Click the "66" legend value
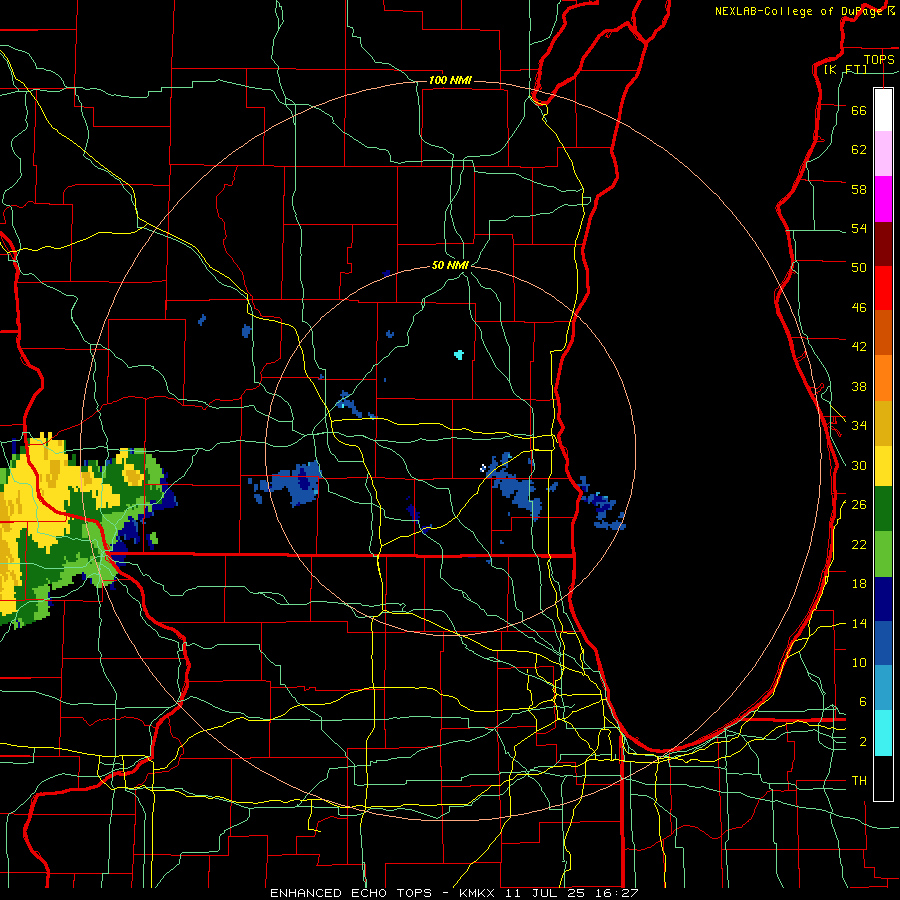Viewport: 900px width, 900px height. coord(859,110)
